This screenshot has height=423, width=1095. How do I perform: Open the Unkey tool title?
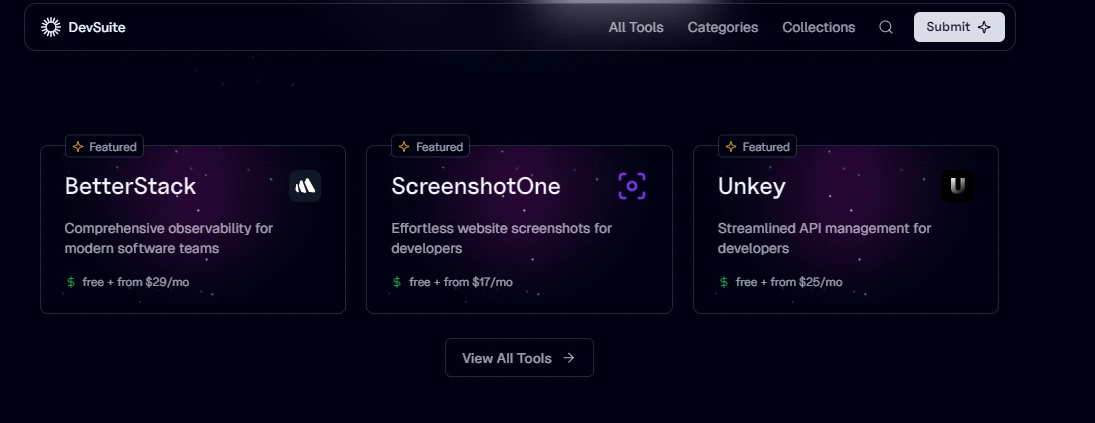[x=751, y=187]
